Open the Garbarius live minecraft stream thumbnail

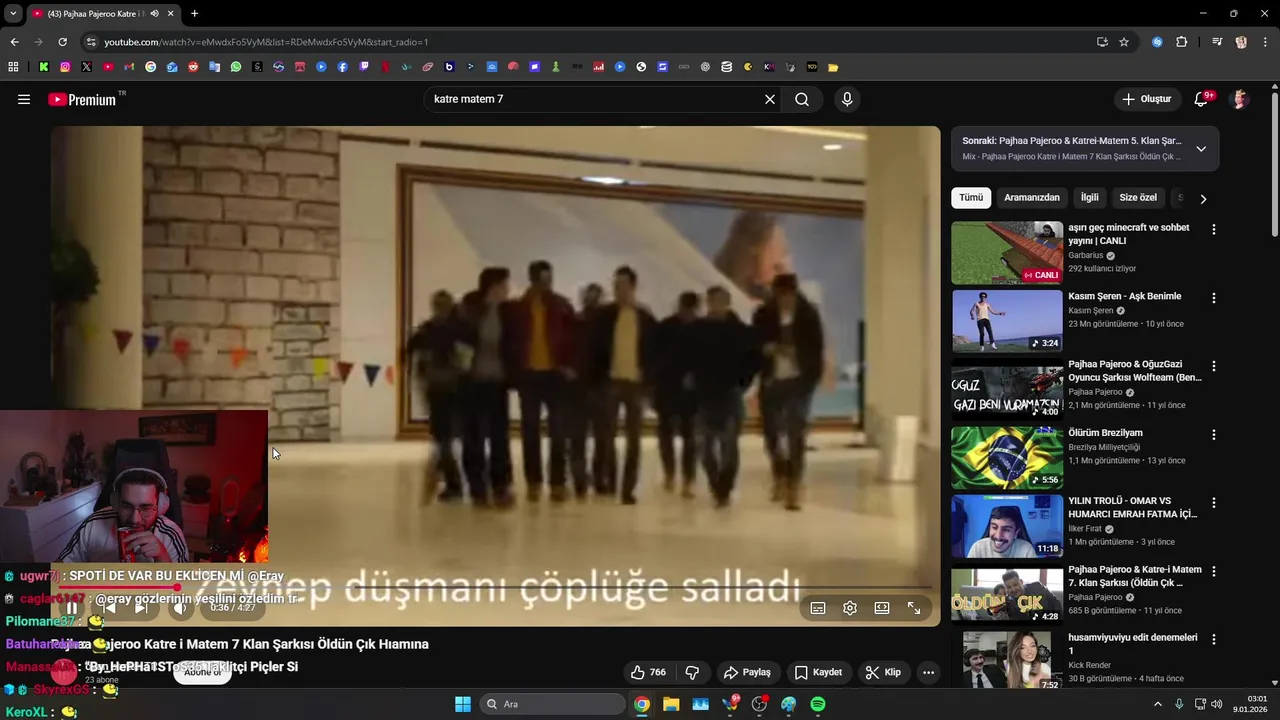click(x=1007, y=253)
